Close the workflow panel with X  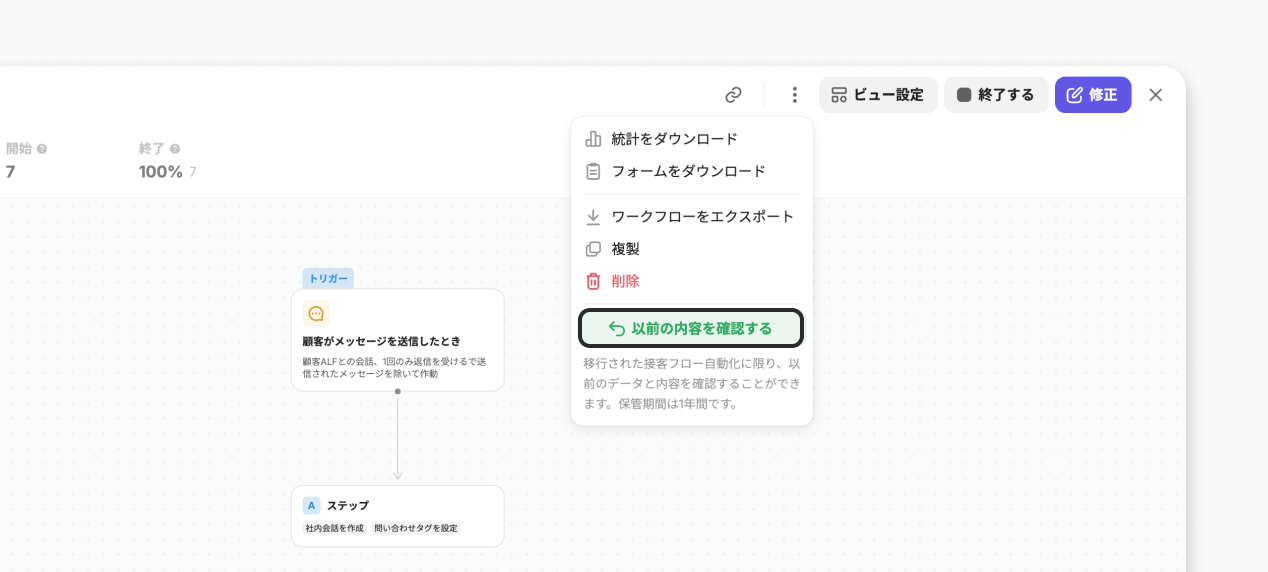(1155, 95)
